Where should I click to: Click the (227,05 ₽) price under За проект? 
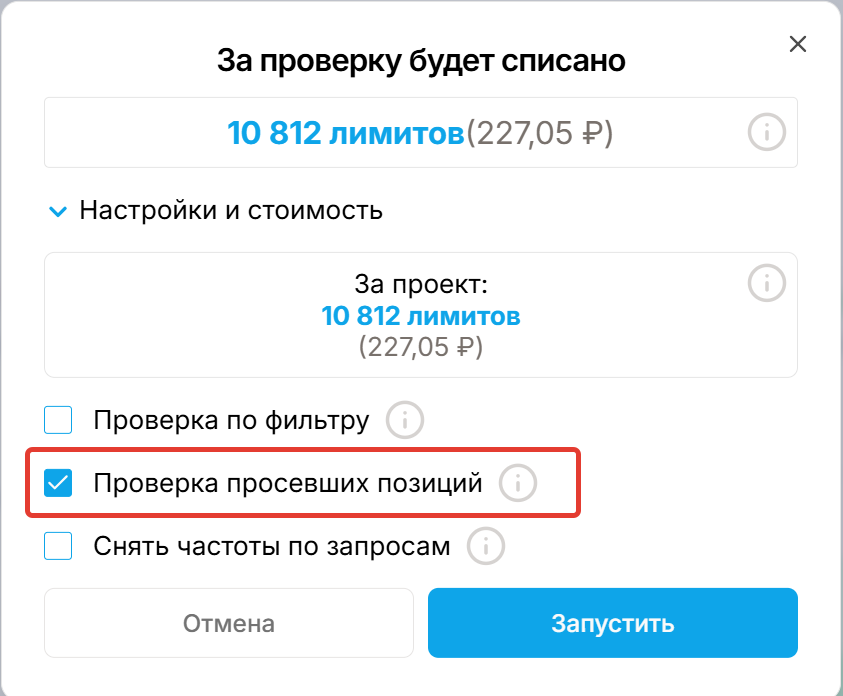[x=420, y=348]
